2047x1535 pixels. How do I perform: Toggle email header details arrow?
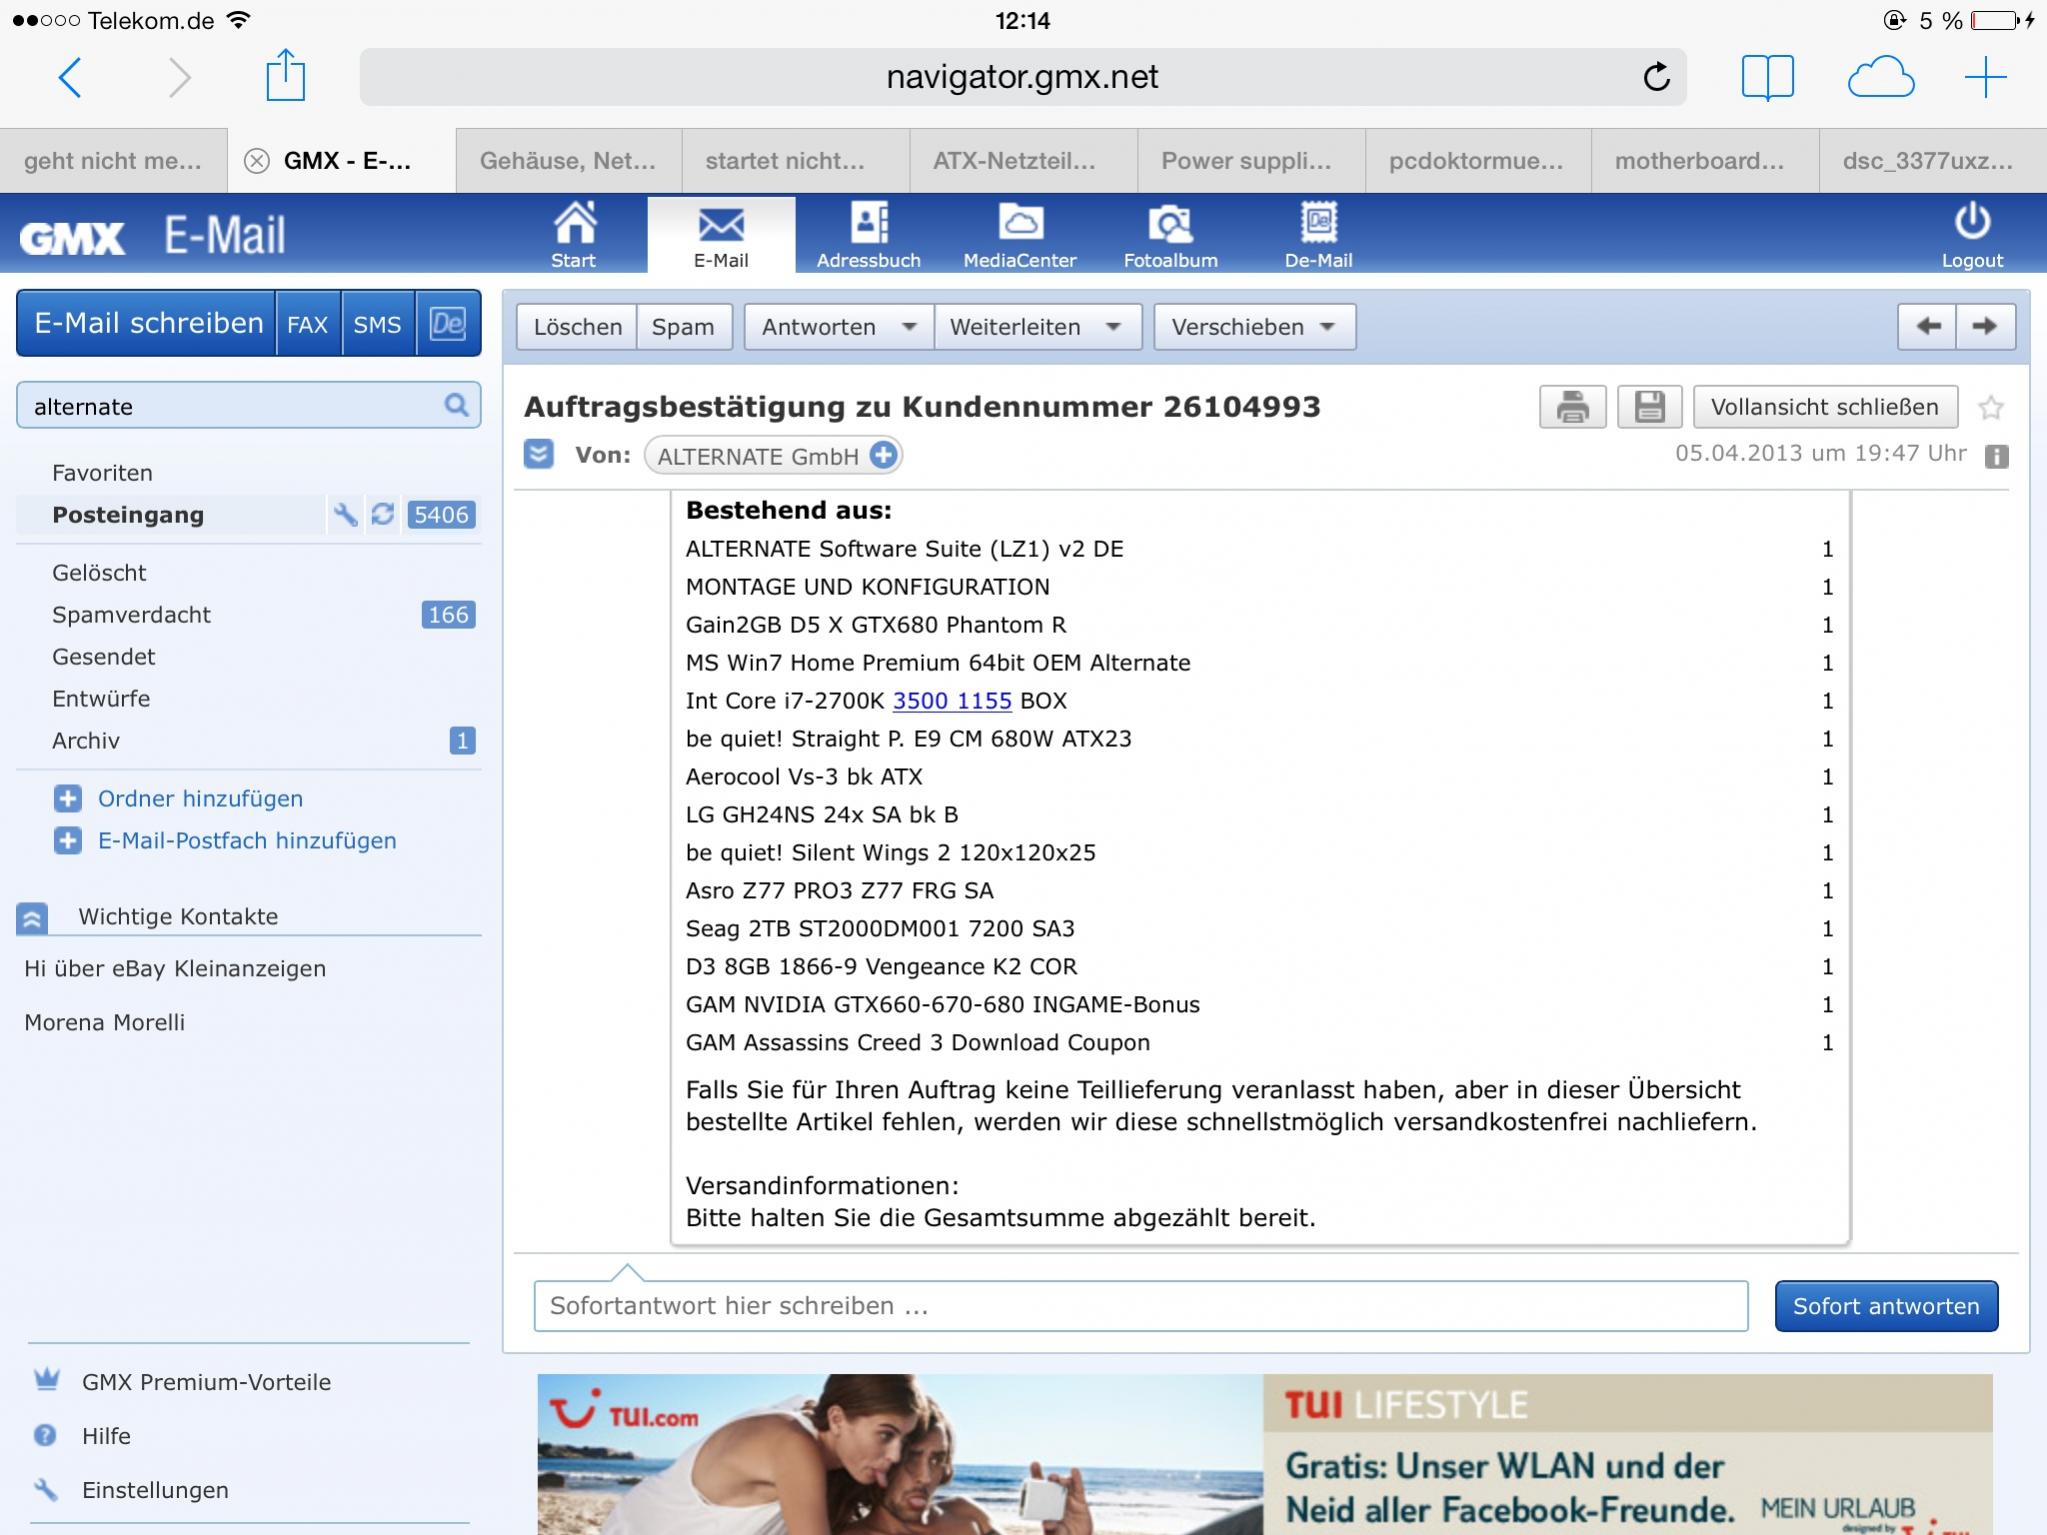538,455
